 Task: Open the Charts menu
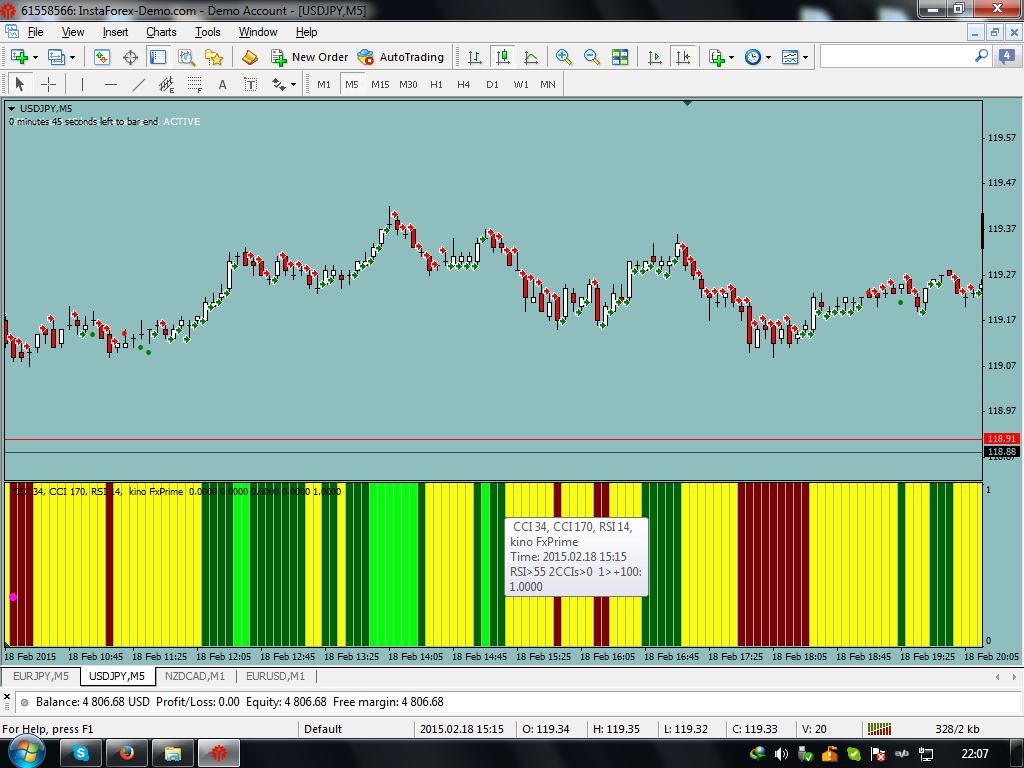point(161,32)
